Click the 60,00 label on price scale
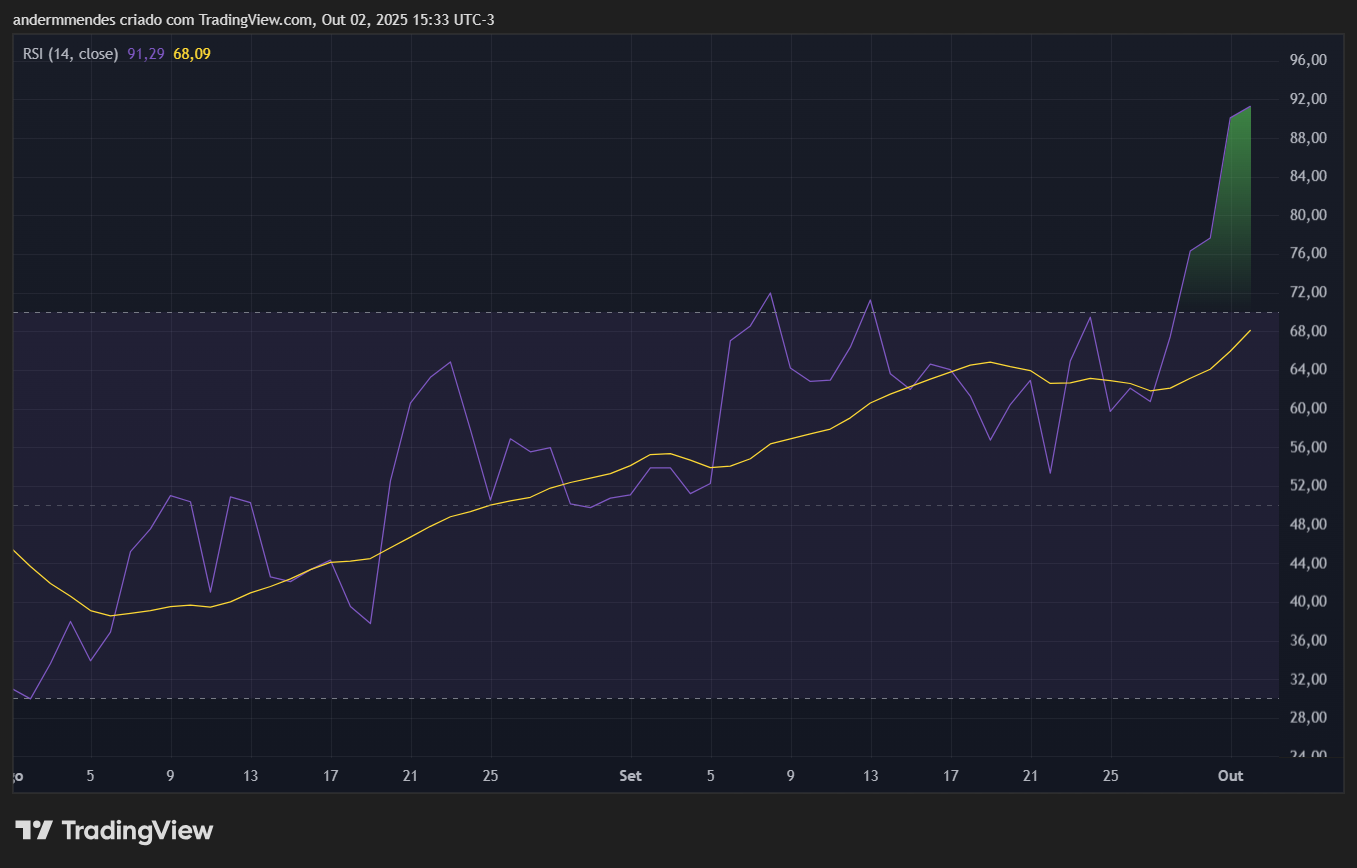 [x=1308, y=408]
